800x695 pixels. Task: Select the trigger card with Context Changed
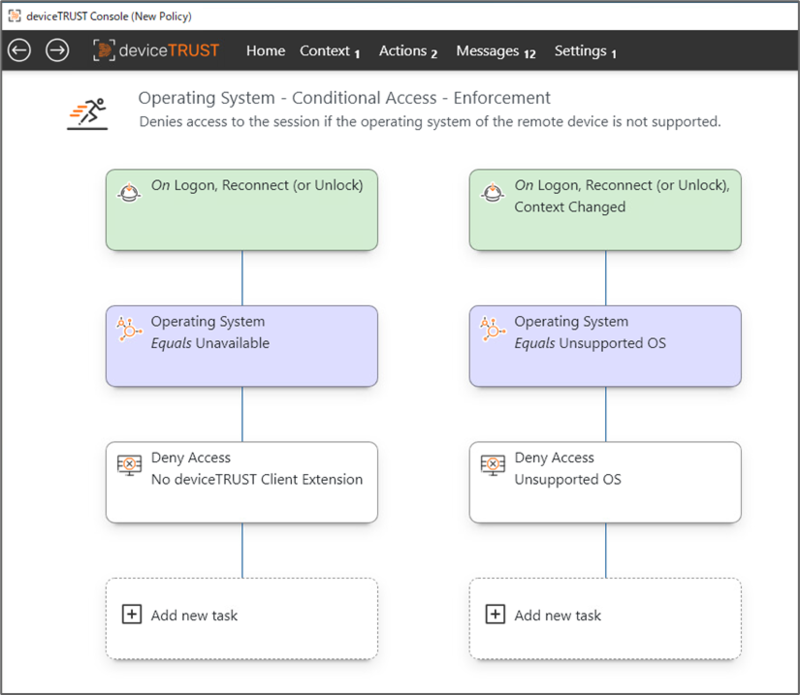[605, 210]
